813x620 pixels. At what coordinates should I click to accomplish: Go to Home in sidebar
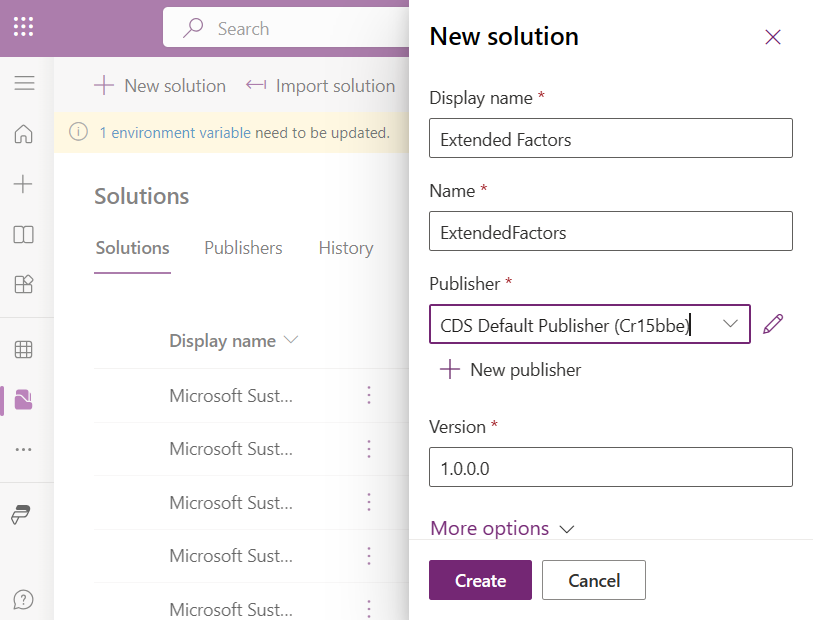[23, 134]
